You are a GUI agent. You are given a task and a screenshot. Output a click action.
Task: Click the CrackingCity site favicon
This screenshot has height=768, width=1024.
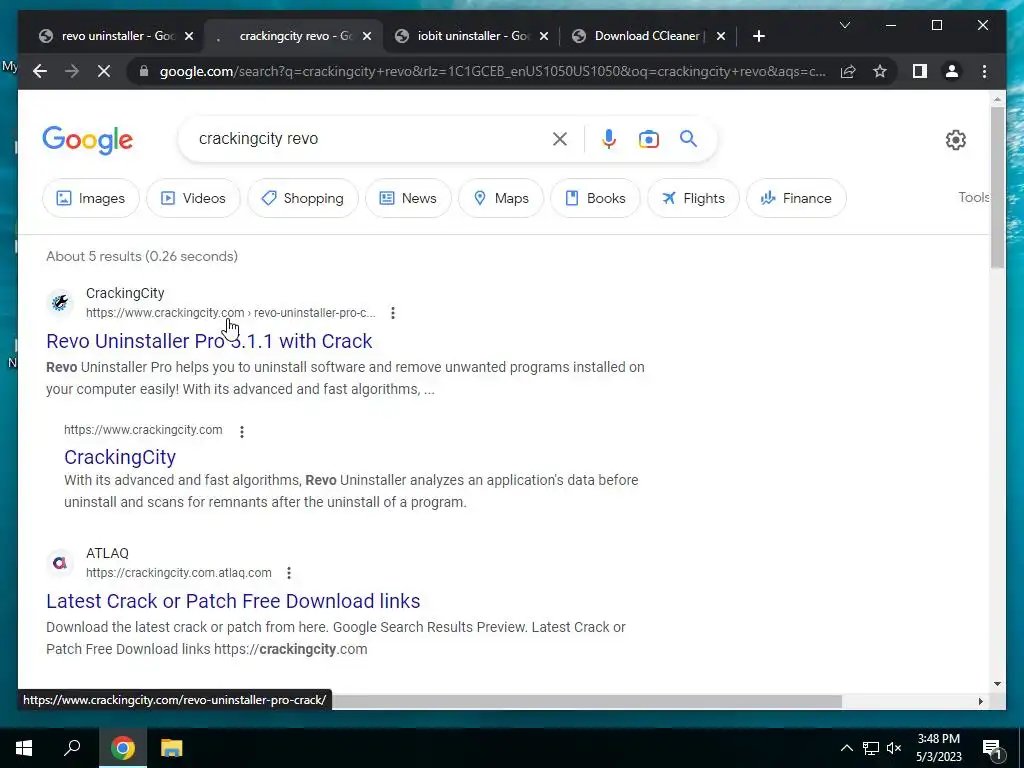[60, 302]
